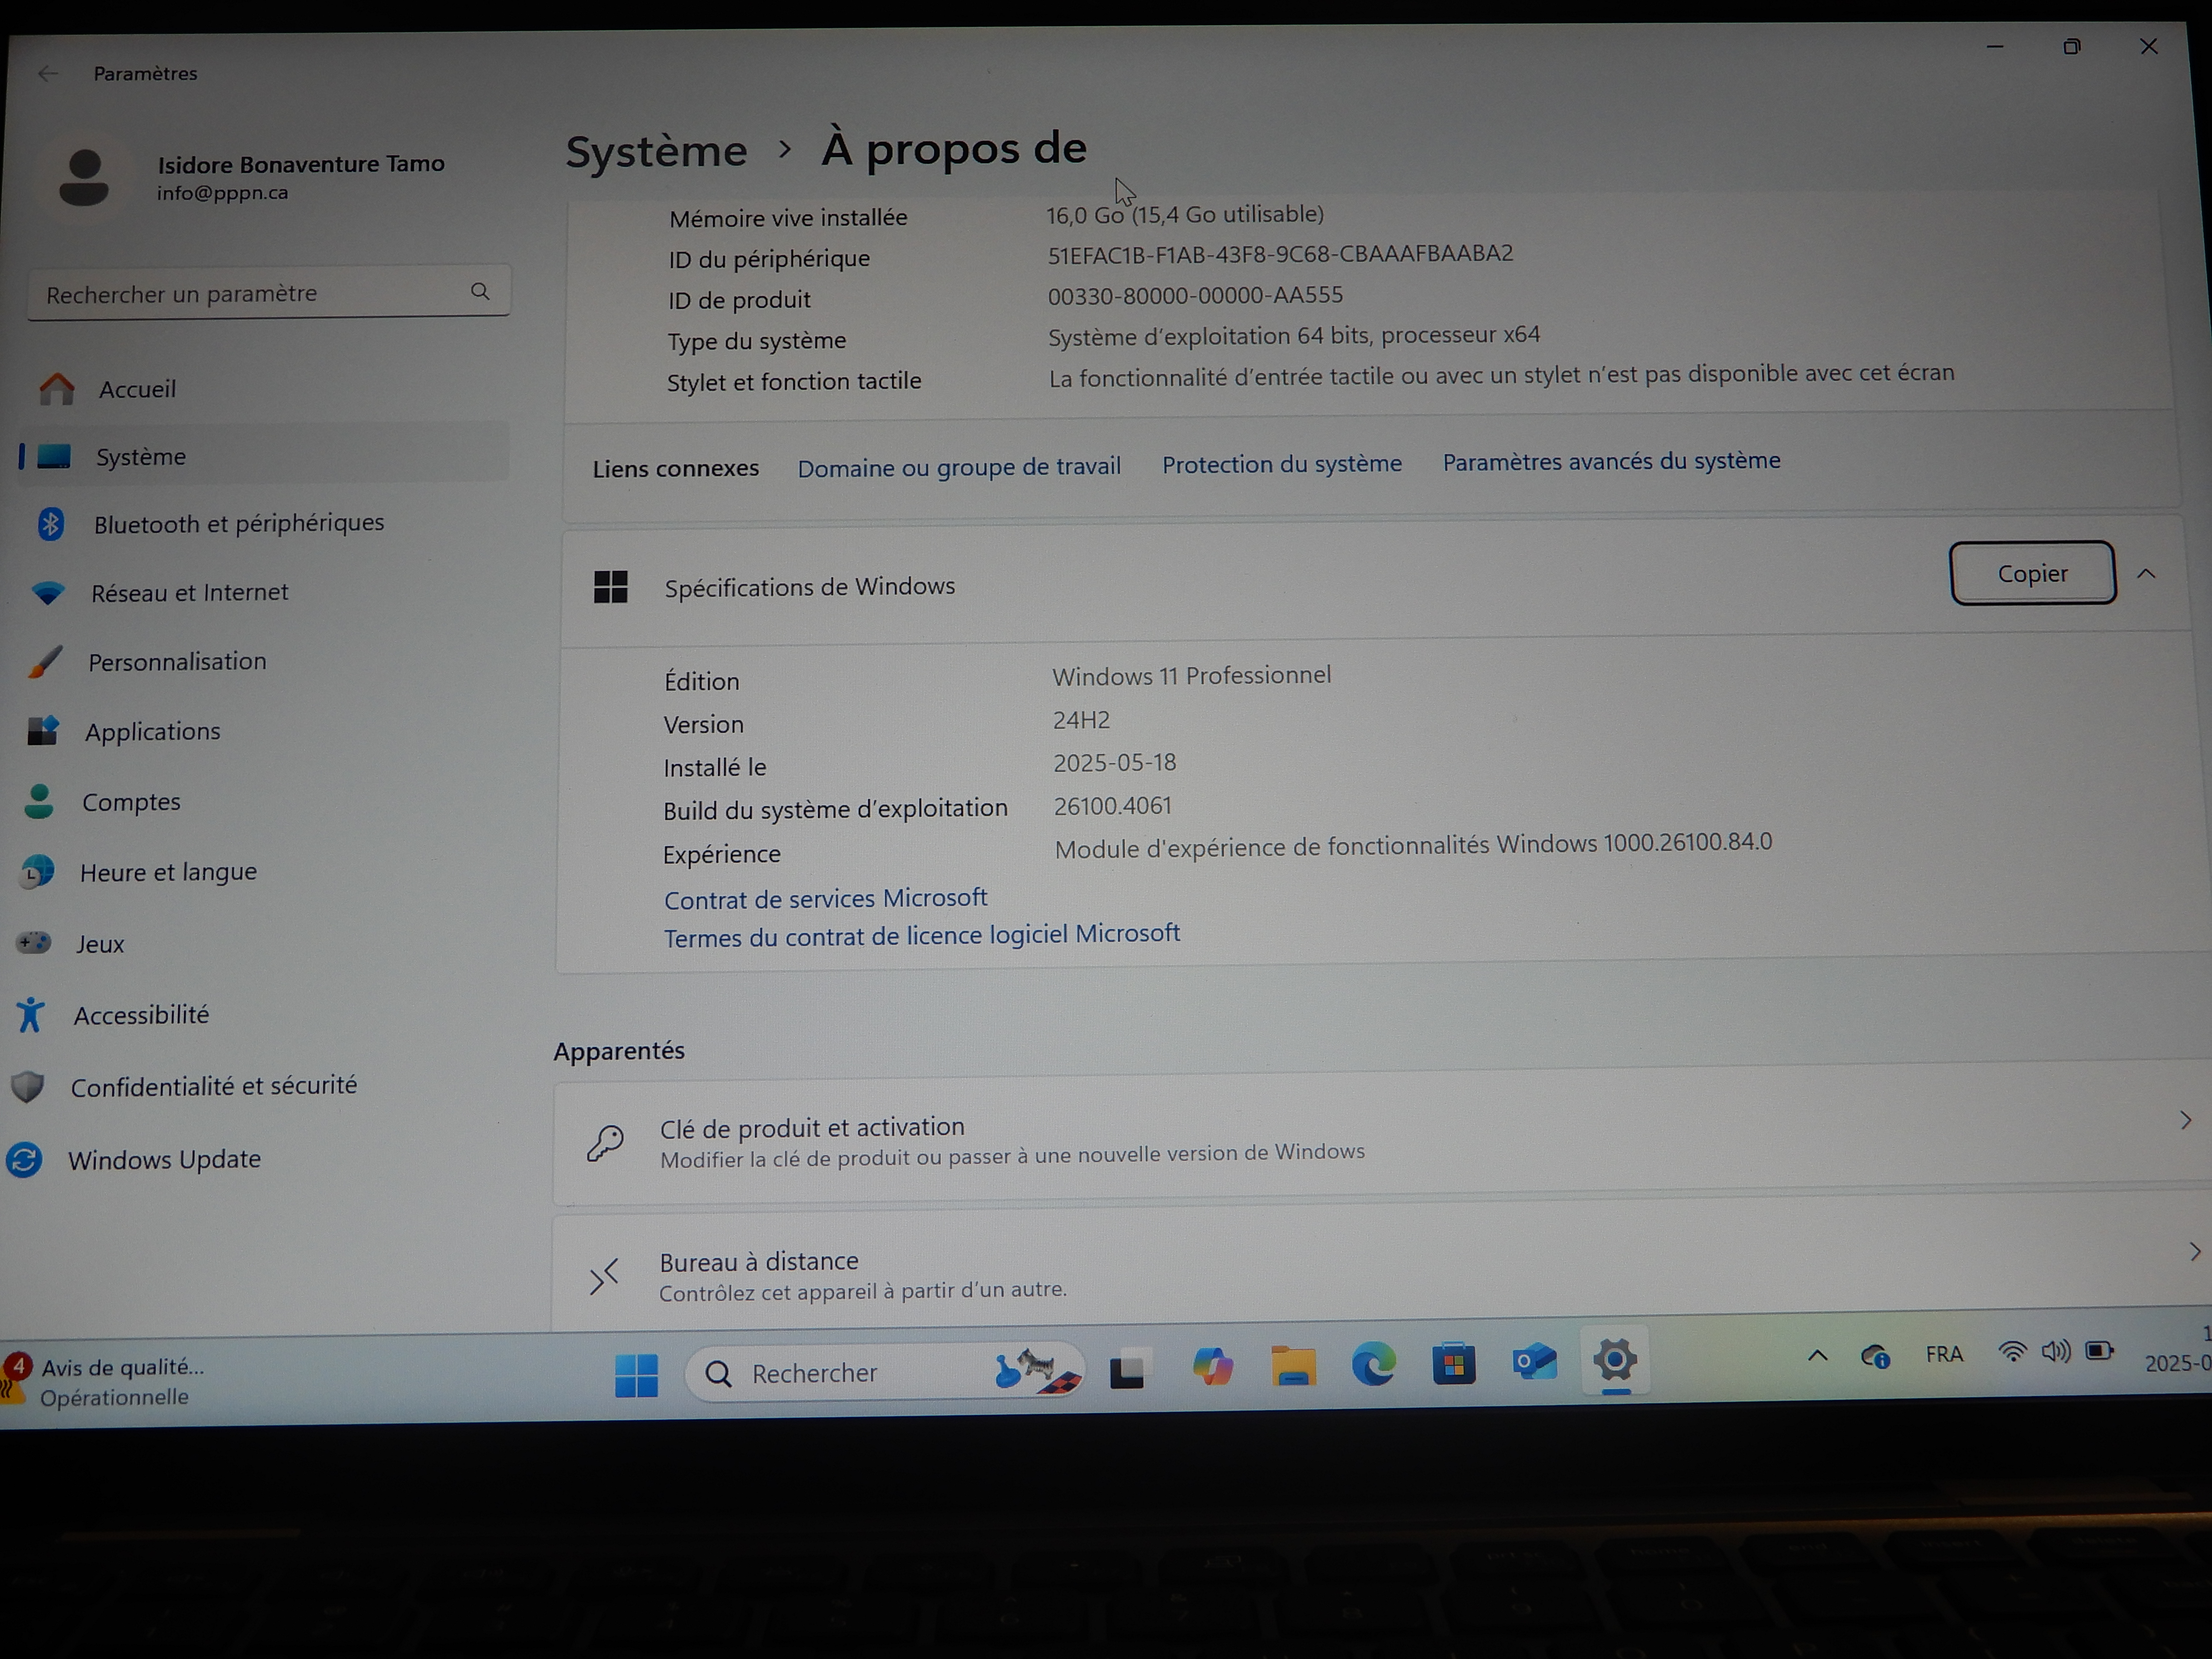Click the ID du périphérique value

click(x=1280, y=254)
